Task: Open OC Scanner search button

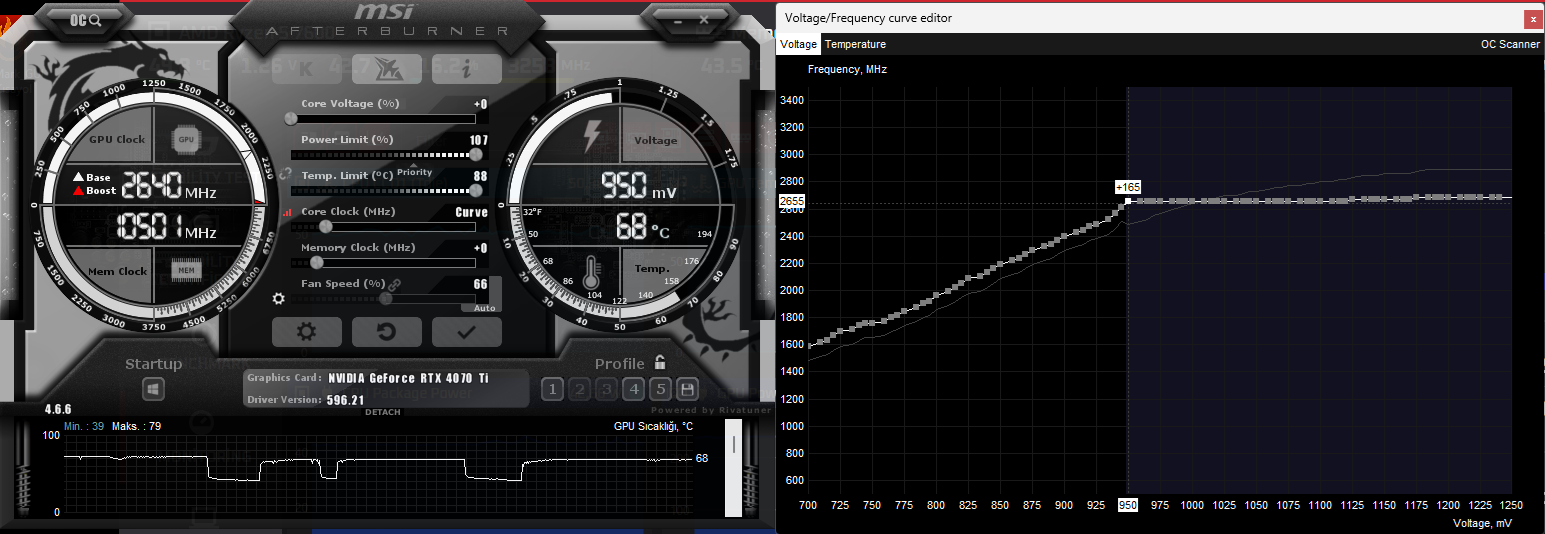Action: (x=87, y=19)
